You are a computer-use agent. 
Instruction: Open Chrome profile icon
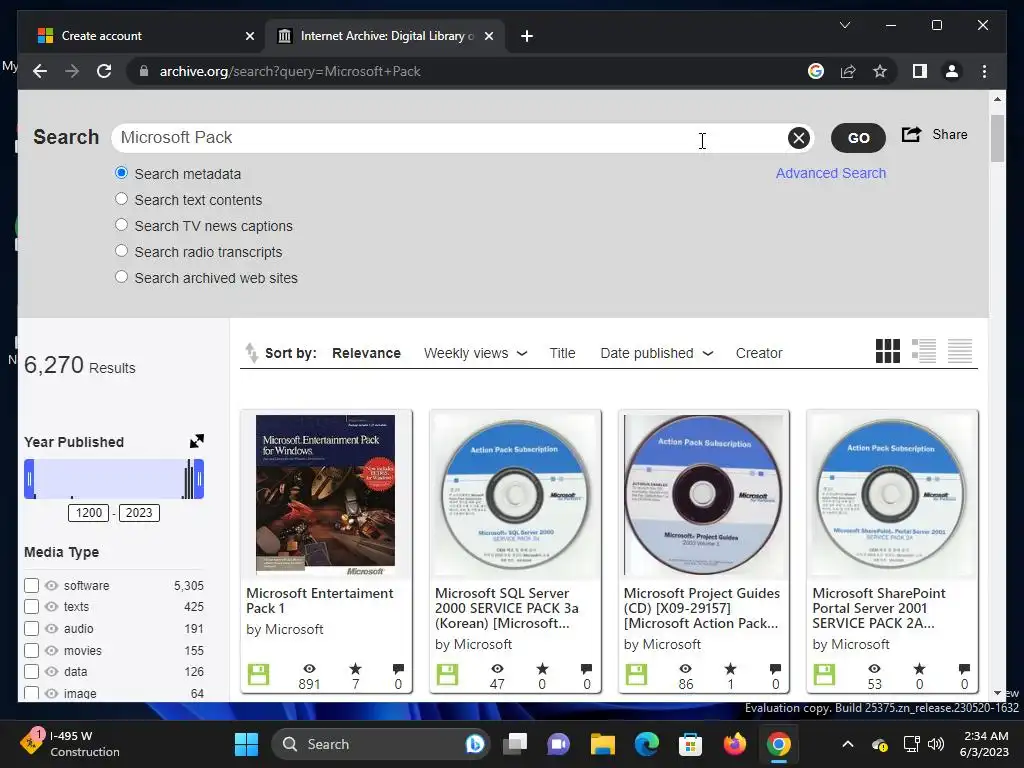pos(952,71)
